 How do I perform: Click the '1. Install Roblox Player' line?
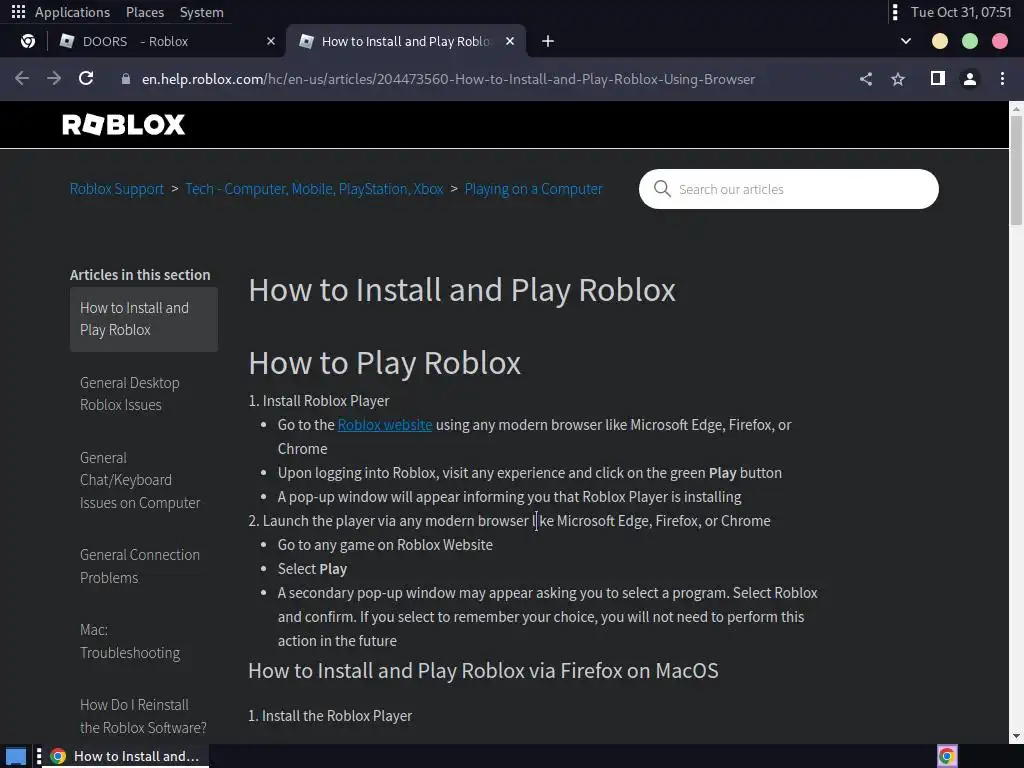pos(319,400)
